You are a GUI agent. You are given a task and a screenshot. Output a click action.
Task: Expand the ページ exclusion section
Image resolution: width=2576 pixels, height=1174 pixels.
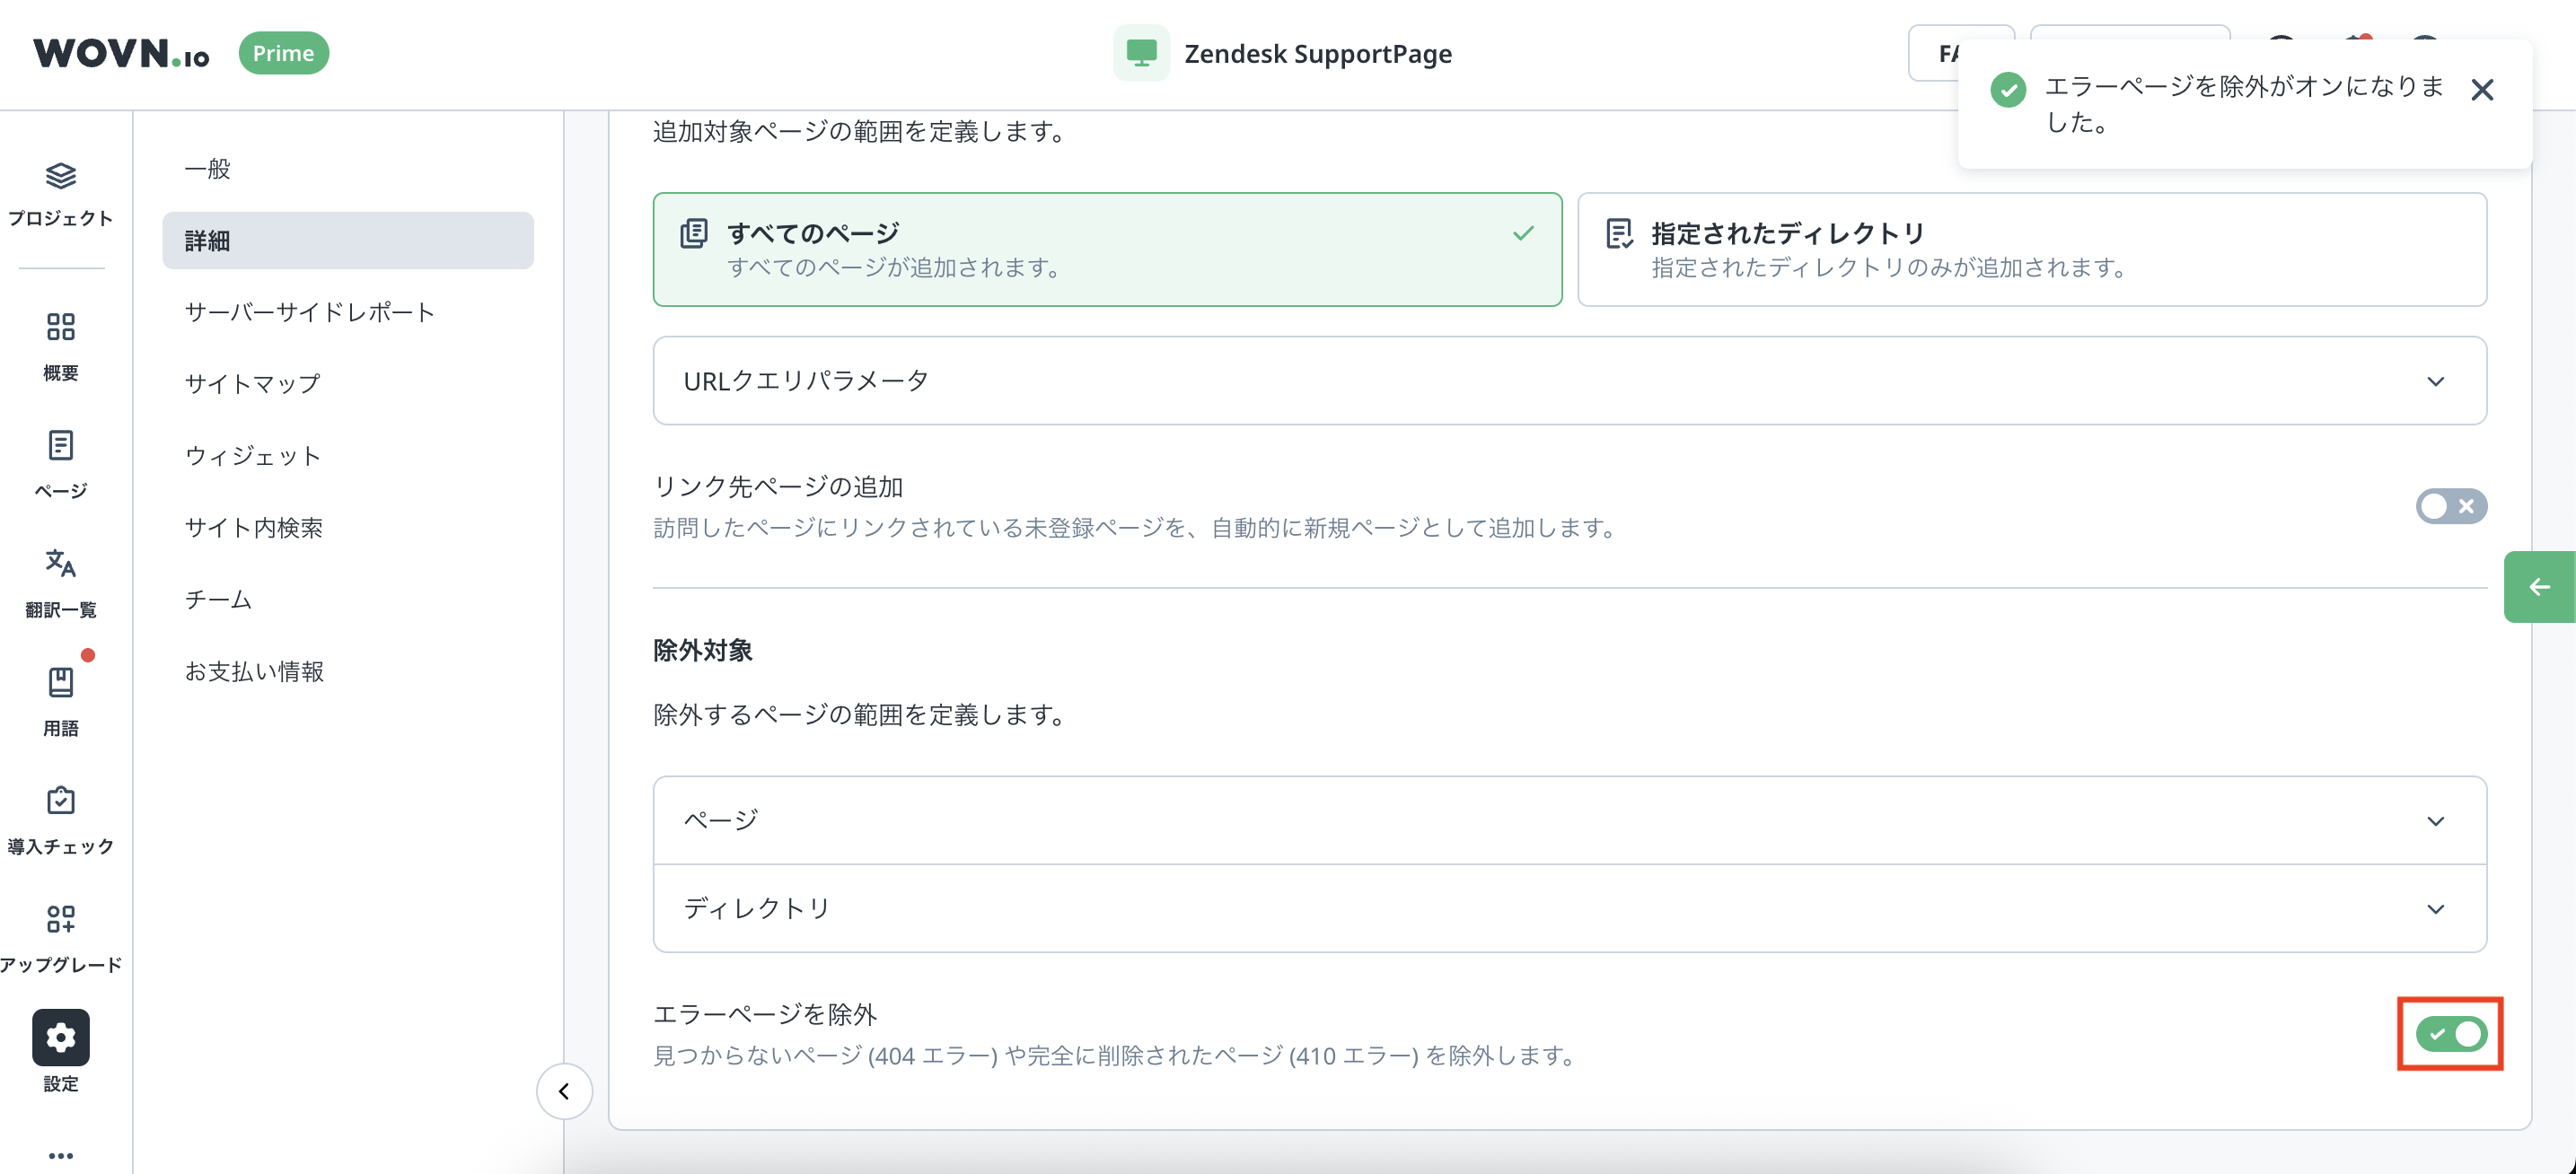click(1569, 820)
